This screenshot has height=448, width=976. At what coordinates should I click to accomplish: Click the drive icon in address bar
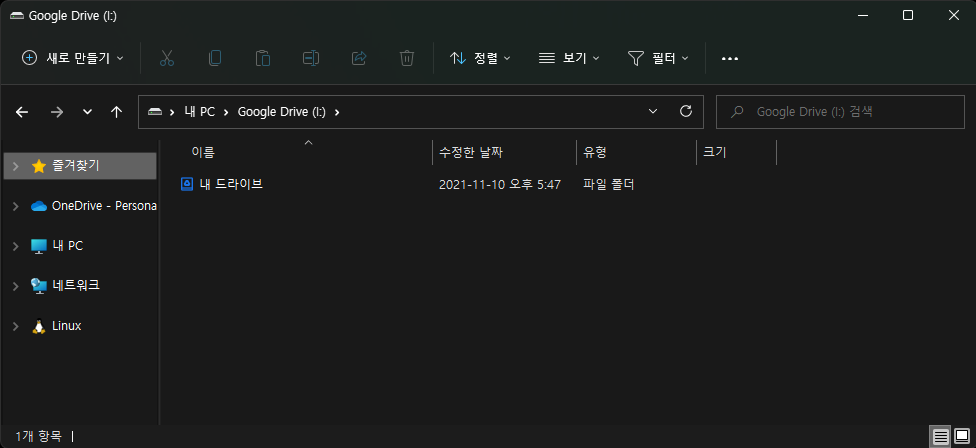(154, 112)
